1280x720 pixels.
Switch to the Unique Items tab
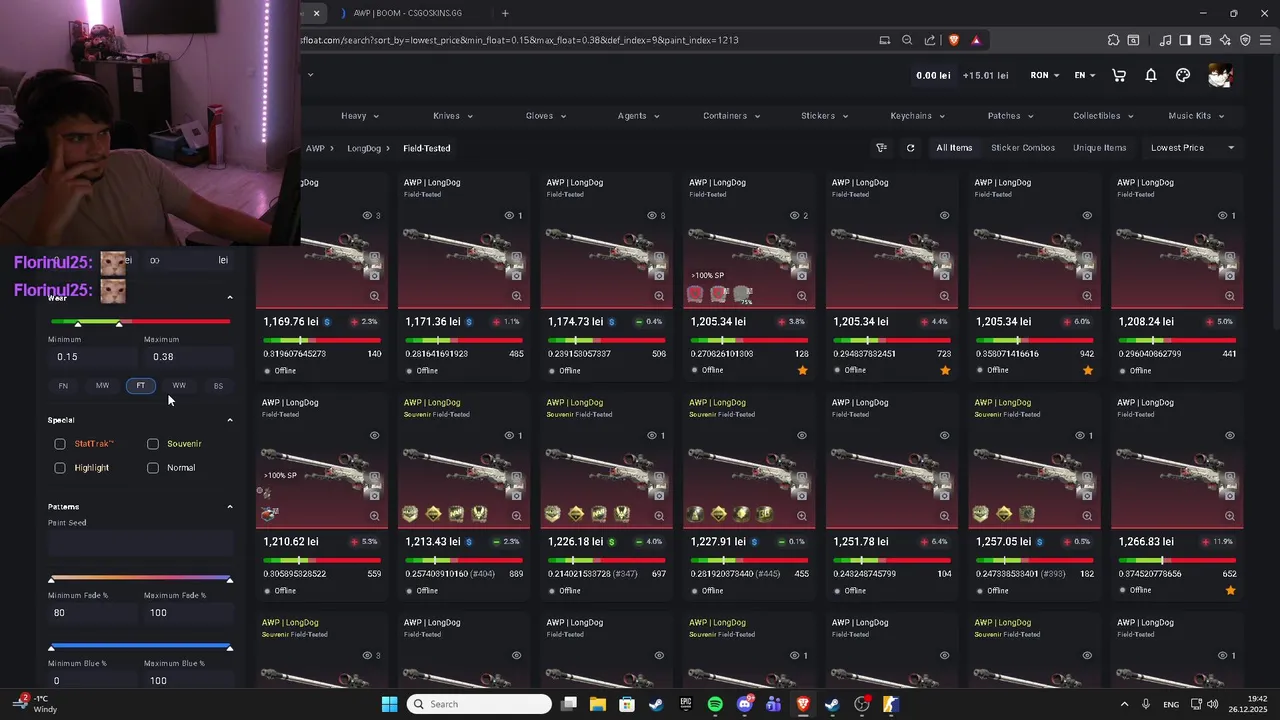1100,148
